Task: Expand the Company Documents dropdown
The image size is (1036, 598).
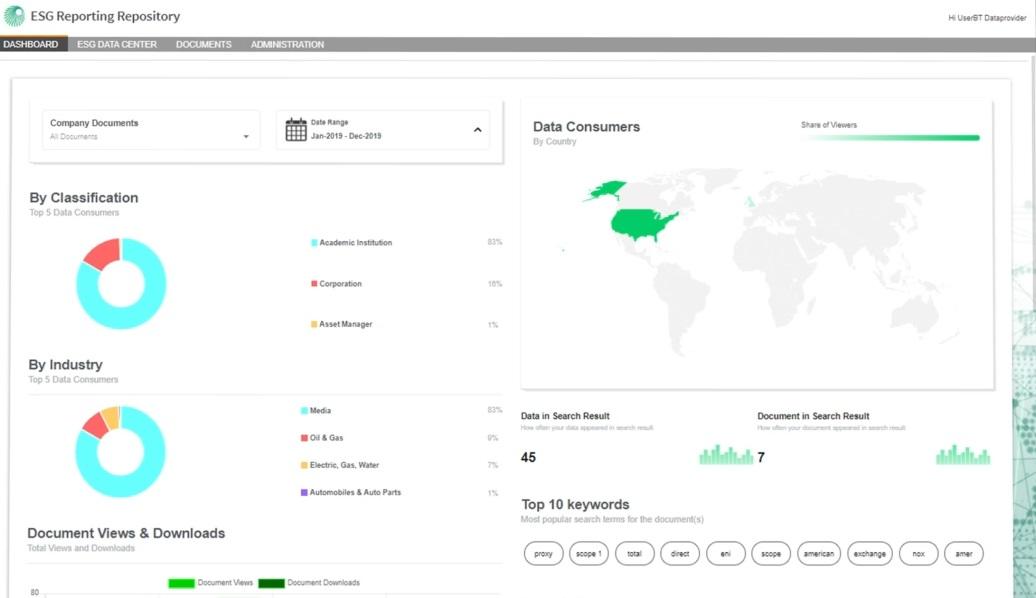Action: click(151, 130)
